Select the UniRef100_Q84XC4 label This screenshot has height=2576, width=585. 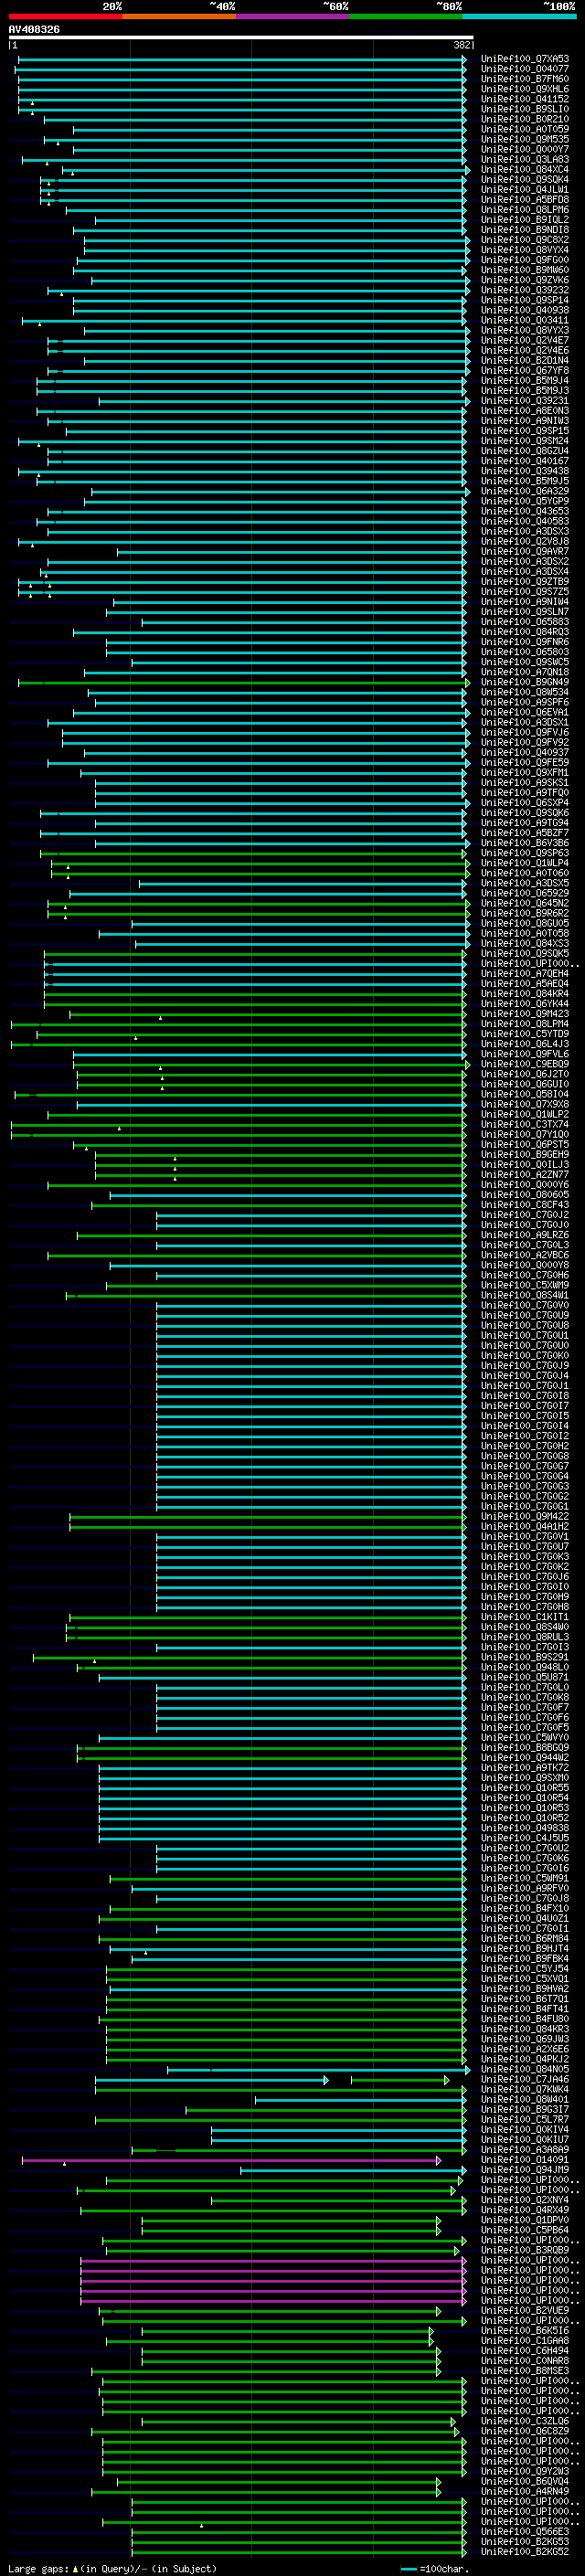pyautogui.click(x=525, y=170)
